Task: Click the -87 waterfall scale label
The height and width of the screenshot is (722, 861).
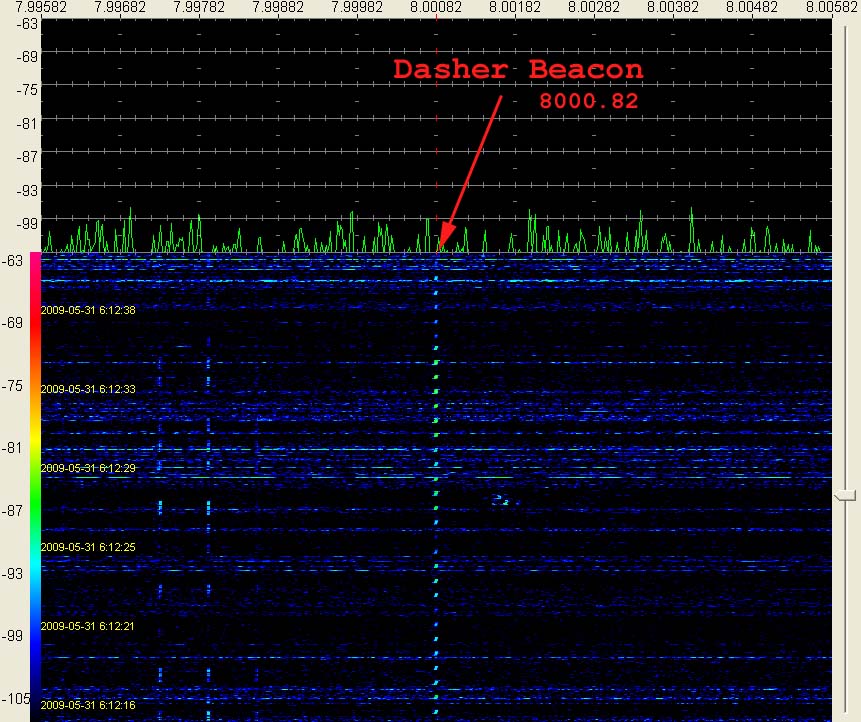Action: pos(12,511)
